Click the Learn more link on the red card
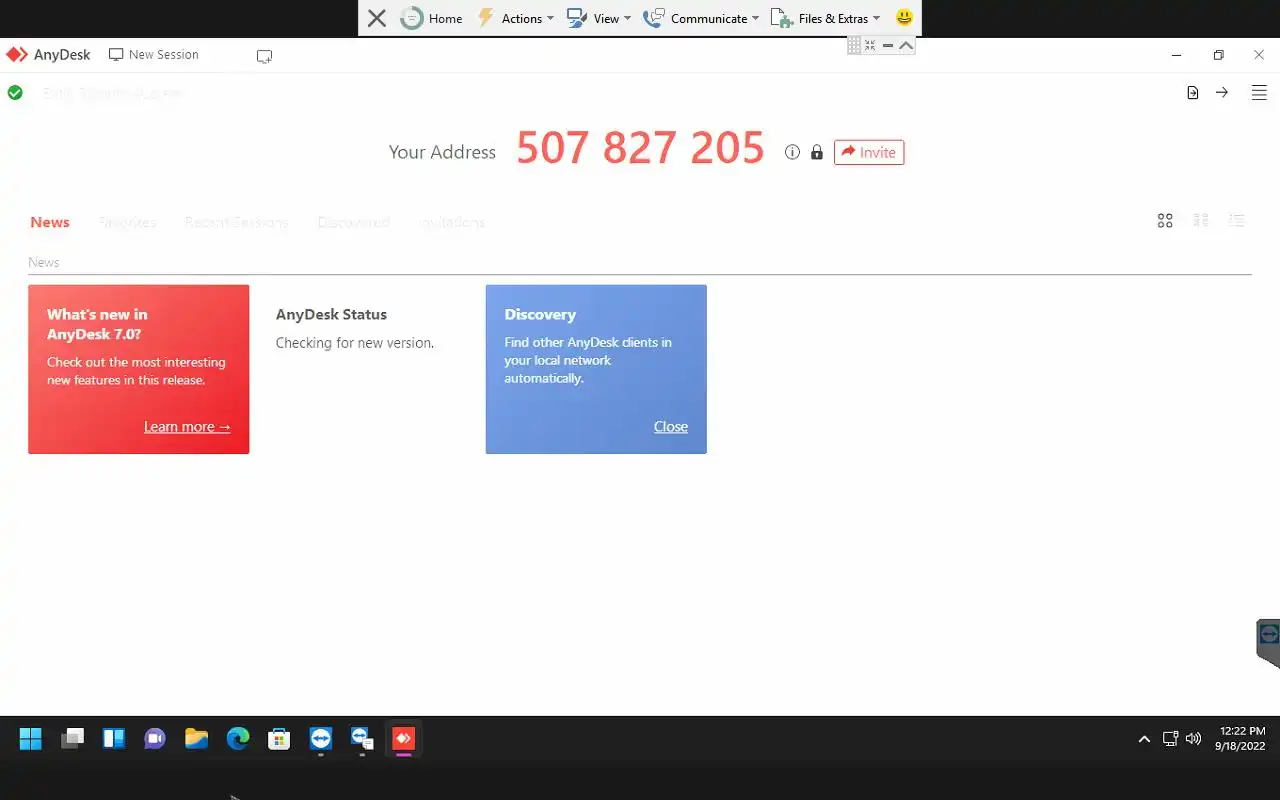Viewport: 1280px width, 800px height. click(x=187, y=427)
